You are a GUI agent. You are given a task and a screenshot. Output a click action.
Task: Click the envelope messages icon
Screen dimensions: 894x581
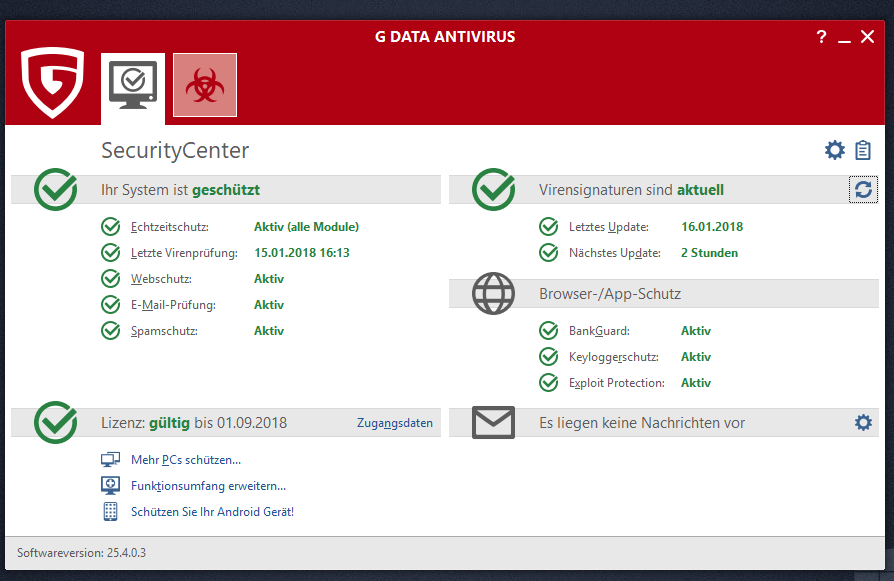tap(493, 422)
